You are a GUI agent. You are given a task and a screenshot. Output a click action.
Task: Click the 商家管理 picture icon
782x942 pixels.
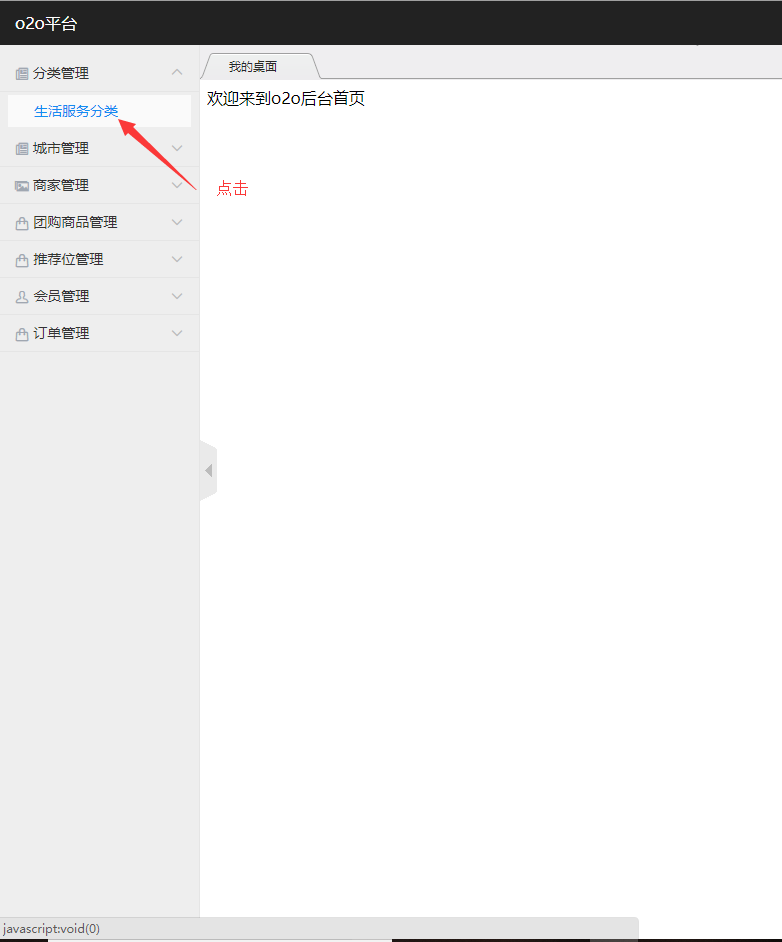click(x=22, y=186)
